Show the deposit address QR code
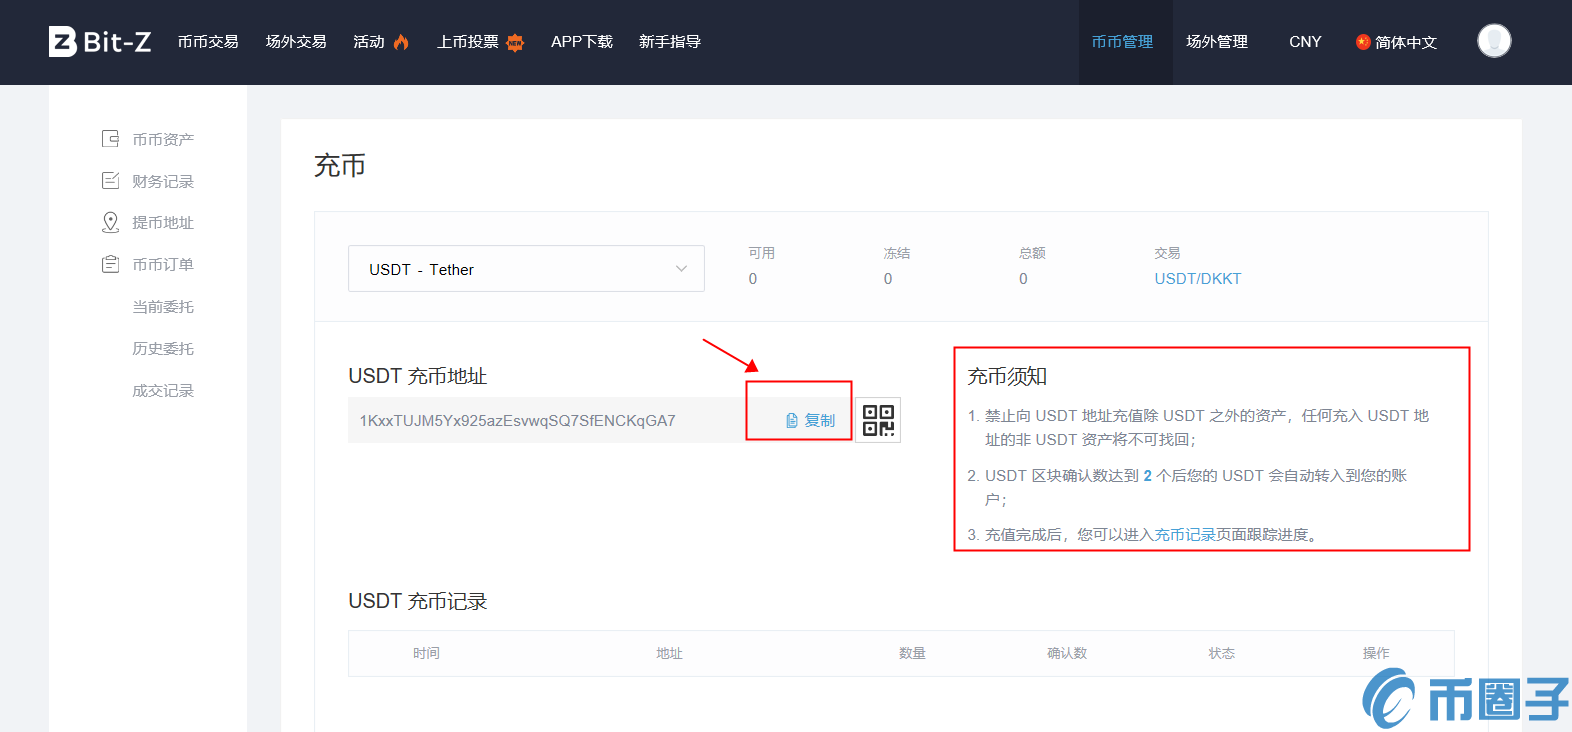 [878, 420]
